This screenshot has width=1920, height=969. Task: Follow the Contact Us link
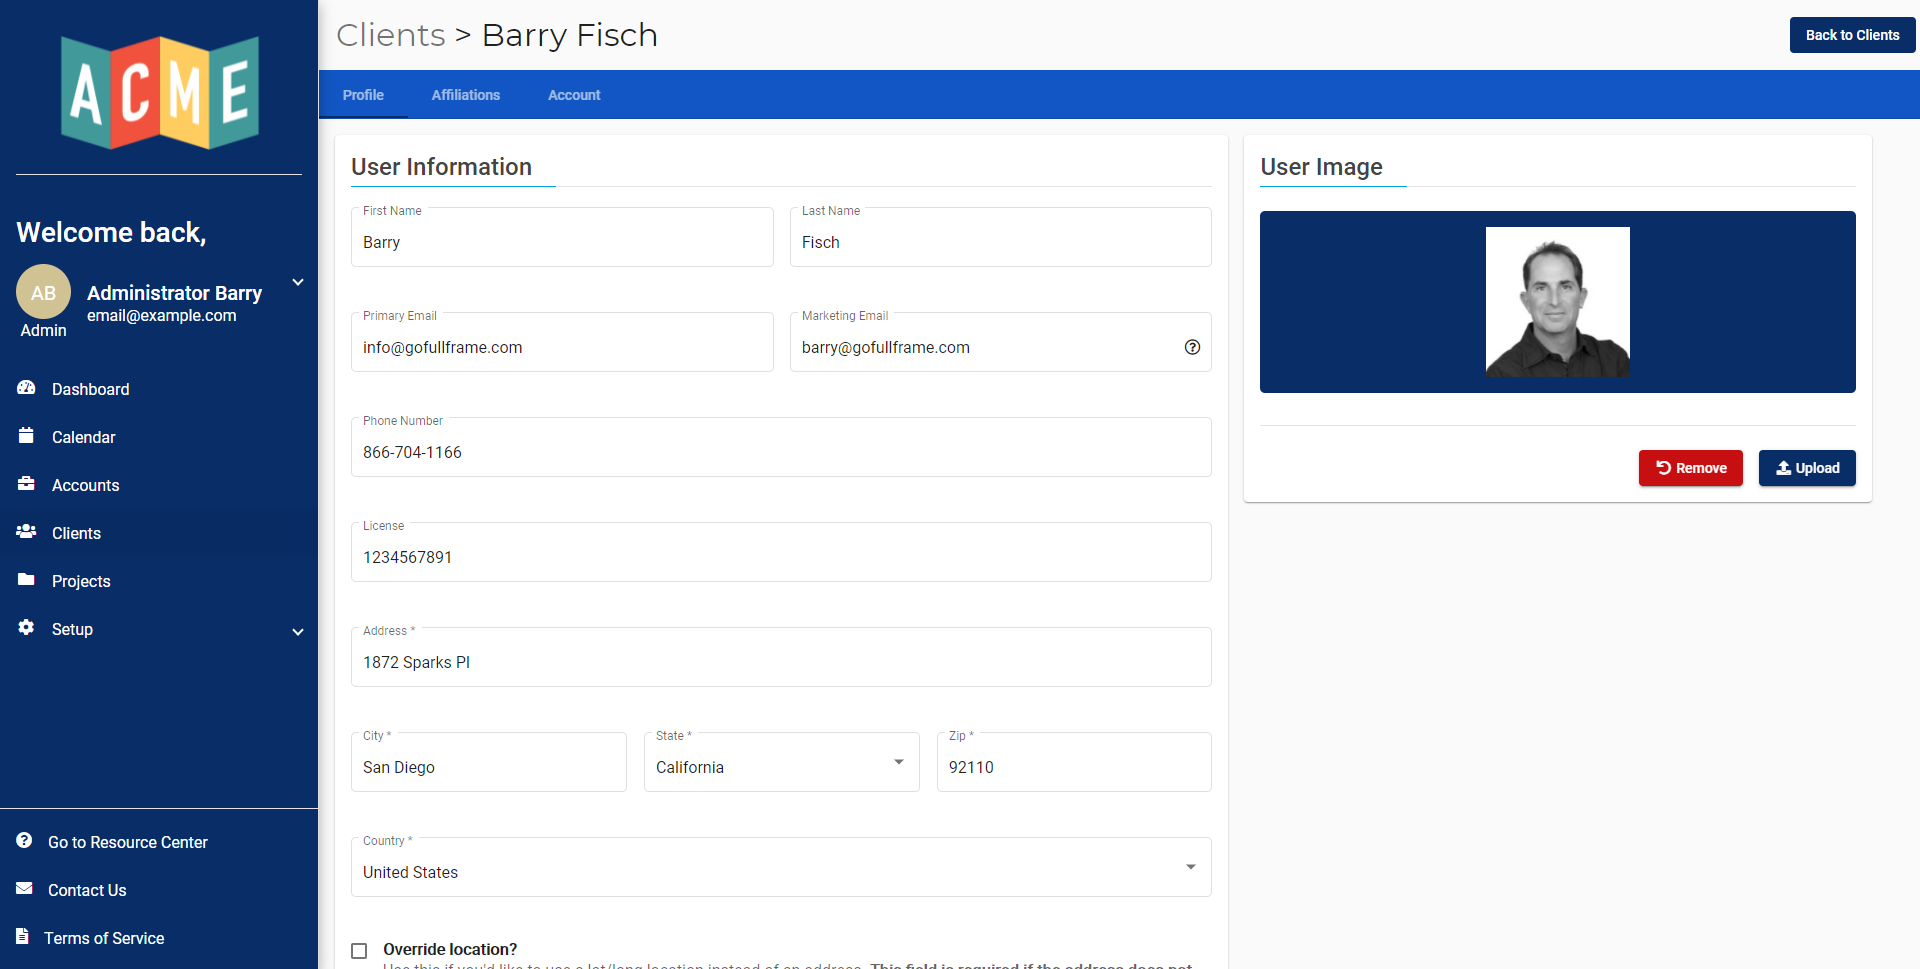point(87,890)
